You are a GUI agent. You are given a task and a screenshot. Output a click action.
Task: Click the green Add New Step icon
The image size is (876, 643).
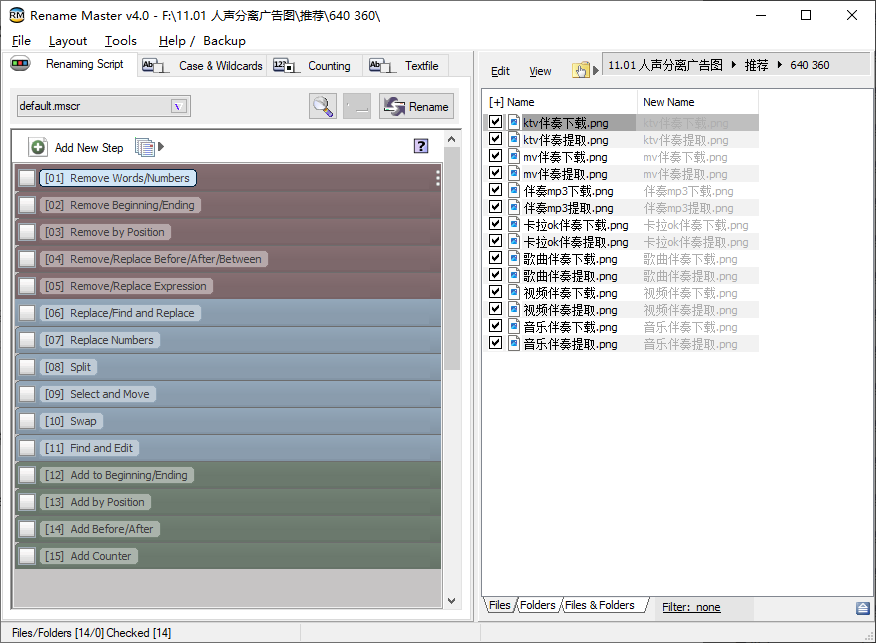pos(38,147)
